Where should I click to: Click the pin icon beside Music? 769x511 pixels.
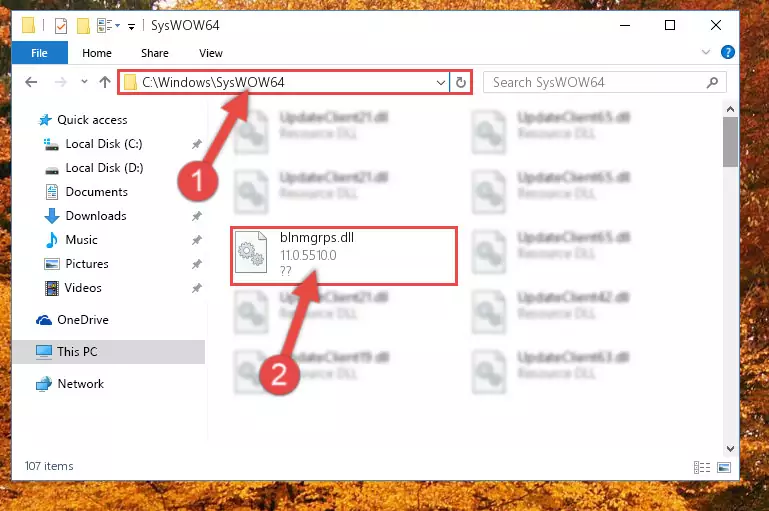point(197,240)
